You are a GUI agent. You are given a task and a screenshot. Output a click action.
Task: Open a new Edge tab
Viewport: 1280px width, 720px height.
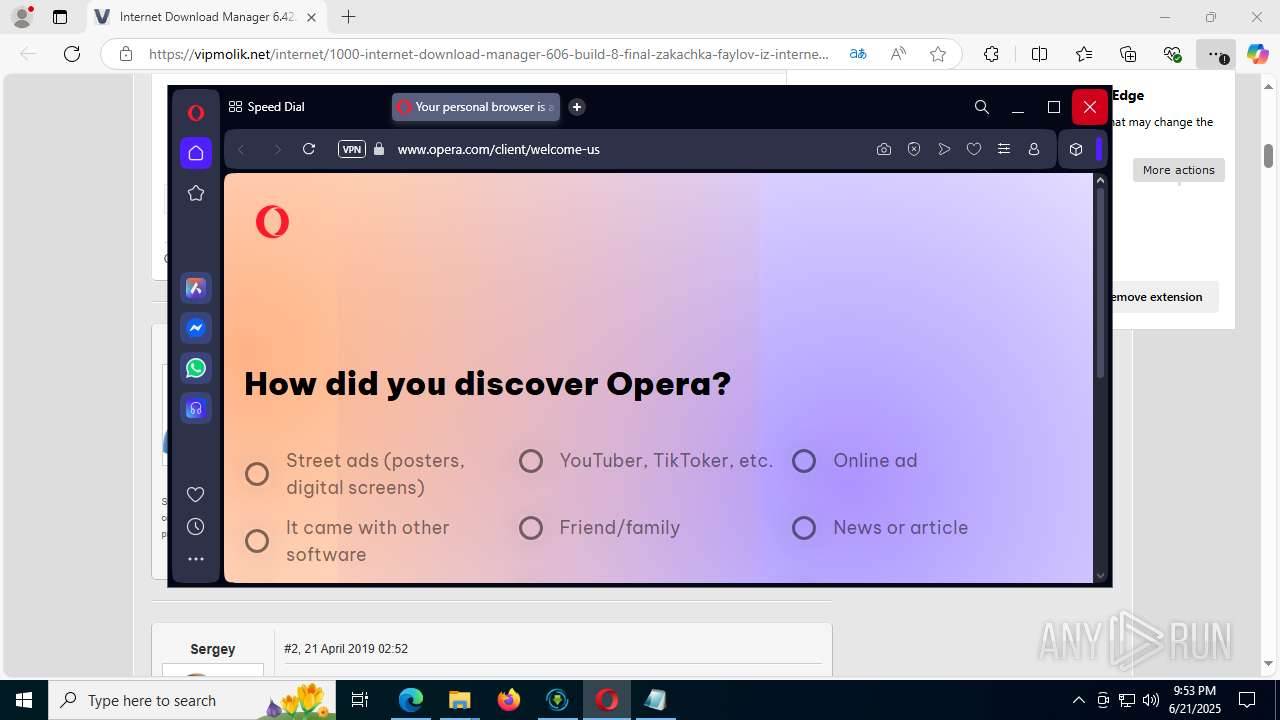pos(348,17)
